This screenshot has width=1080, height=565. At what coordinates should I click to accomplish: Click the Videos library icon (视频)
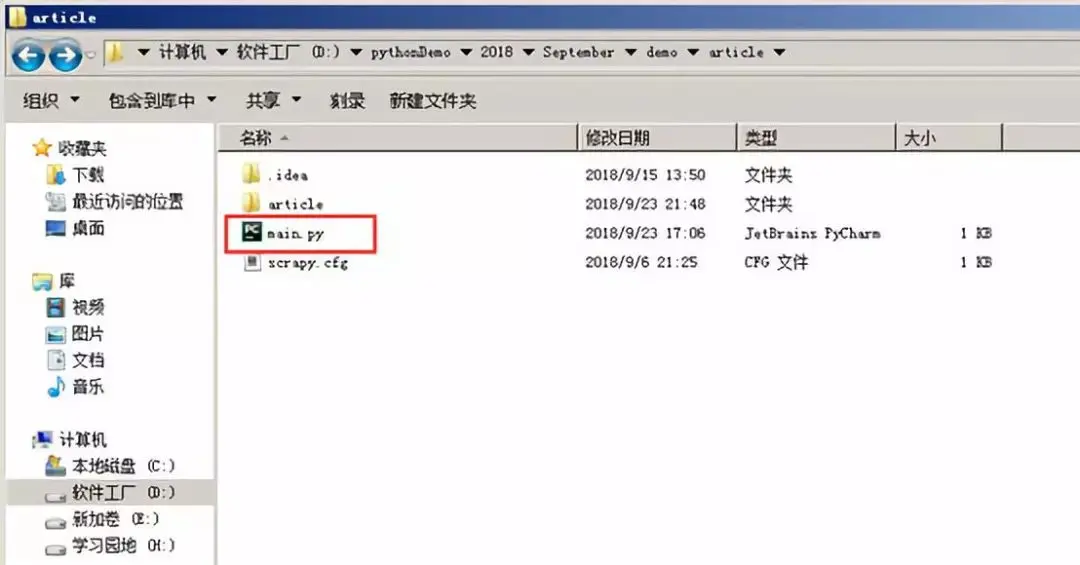point(56,307)
